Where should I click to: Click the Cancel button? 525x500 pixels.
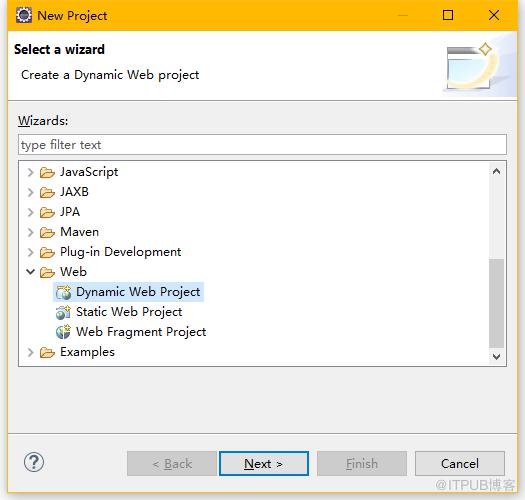point(460,464)
